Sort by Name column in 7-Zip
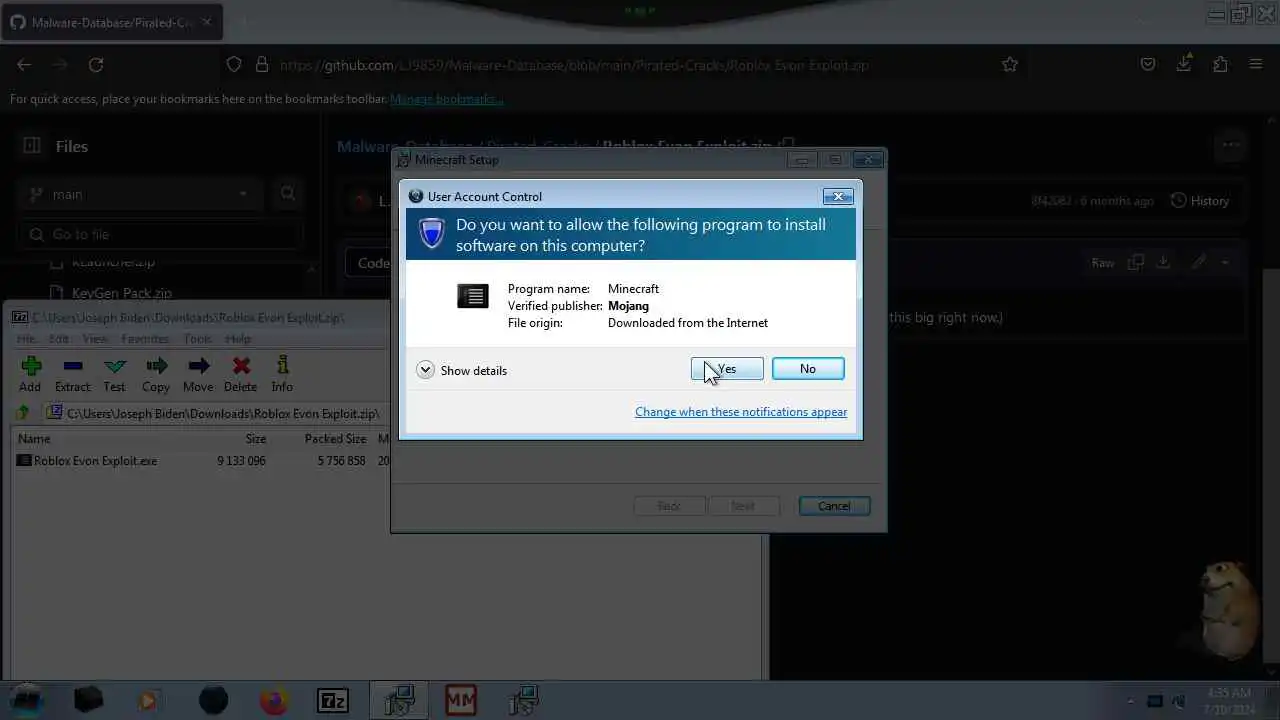Image resolution: width=1280 pixels, height=720 pixels. (34, 439)
